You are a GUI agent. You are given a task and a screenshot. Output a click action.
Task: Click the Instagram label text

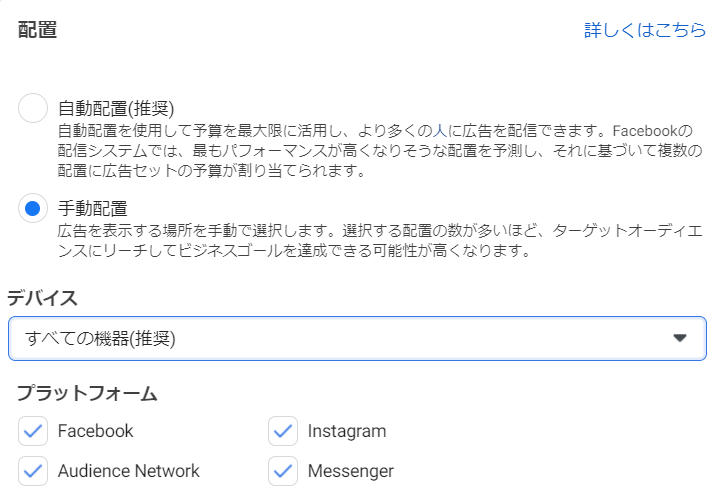point(346,431)
